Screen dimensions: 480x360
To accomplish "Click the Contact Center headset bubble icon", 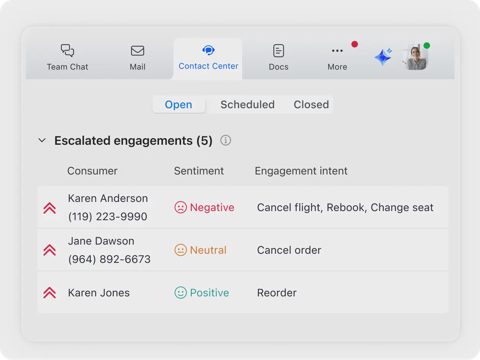I will click(208, 50).
